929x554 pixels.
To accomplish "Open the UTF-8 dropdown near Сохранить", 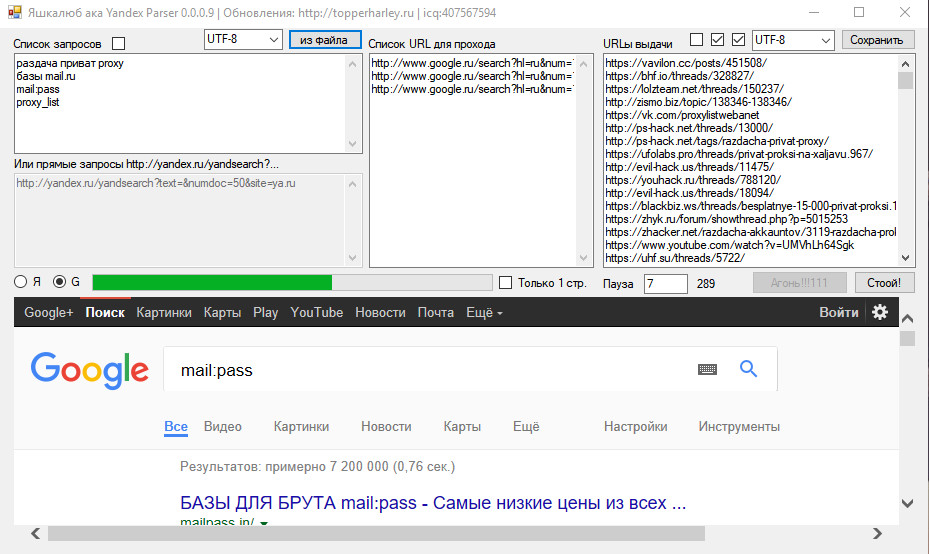I will [793, 40].
